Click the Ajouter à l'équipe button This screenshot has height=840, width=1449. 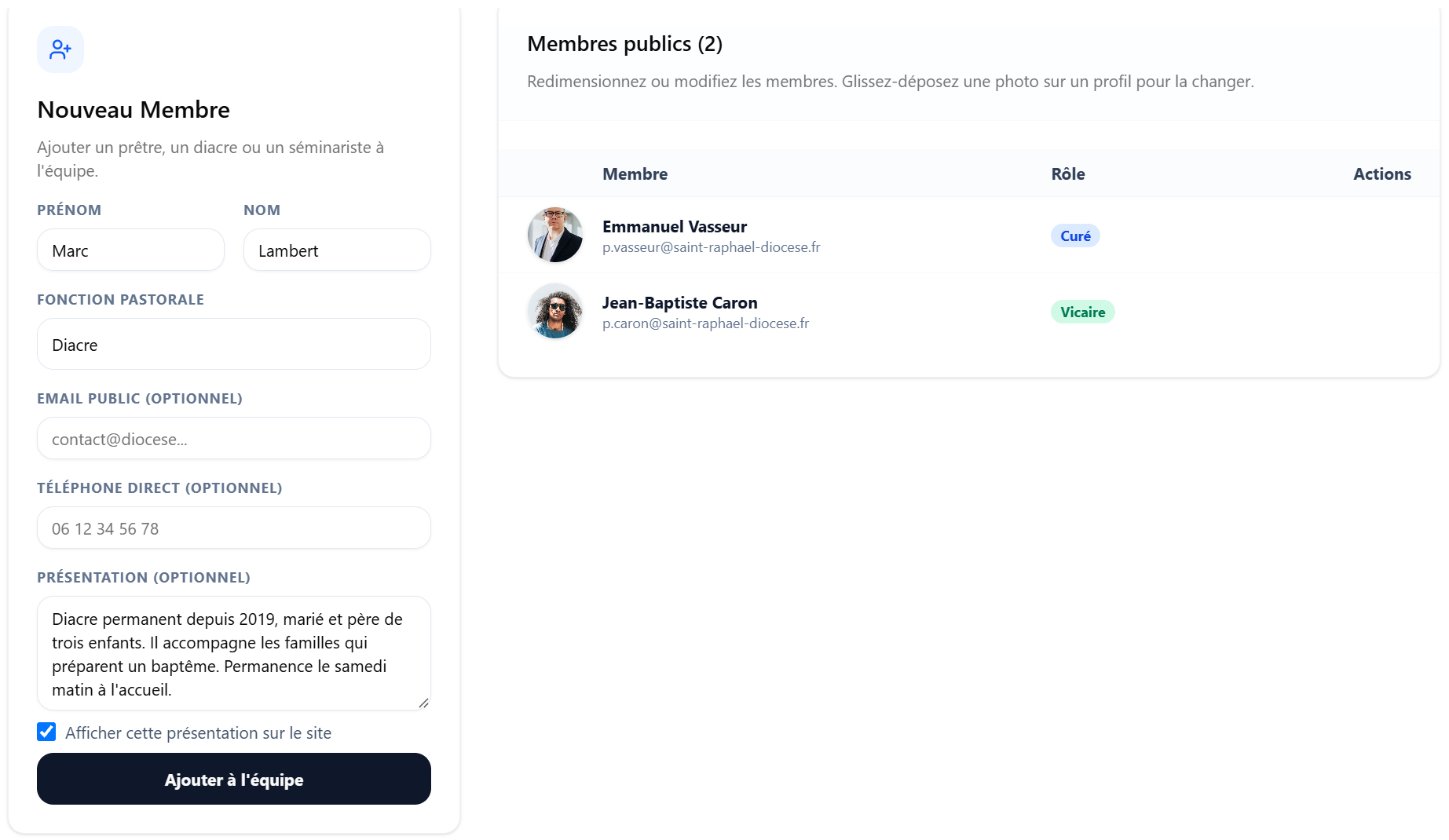coord(234,779)
